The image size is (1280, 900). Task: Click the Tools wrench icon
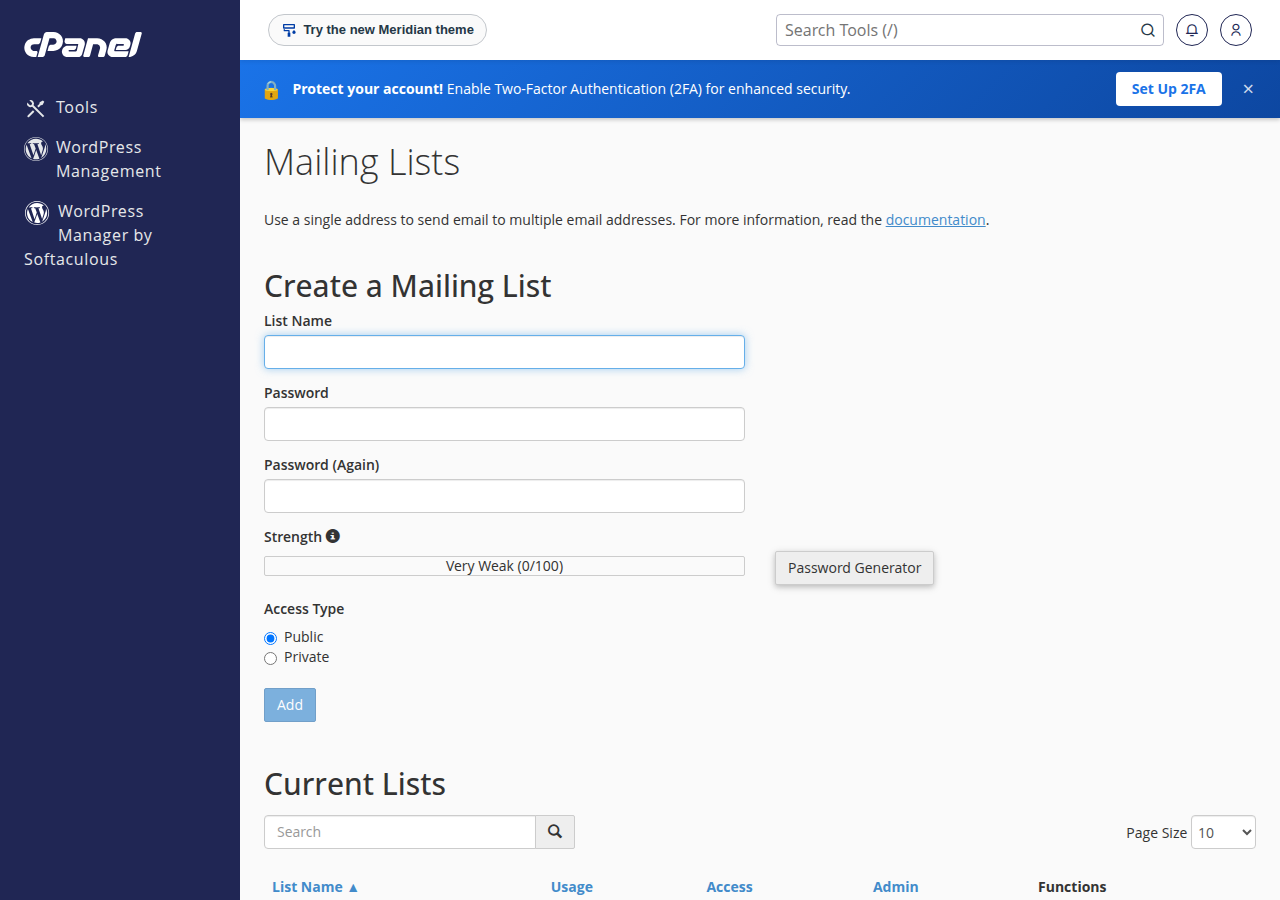point(36,108)
